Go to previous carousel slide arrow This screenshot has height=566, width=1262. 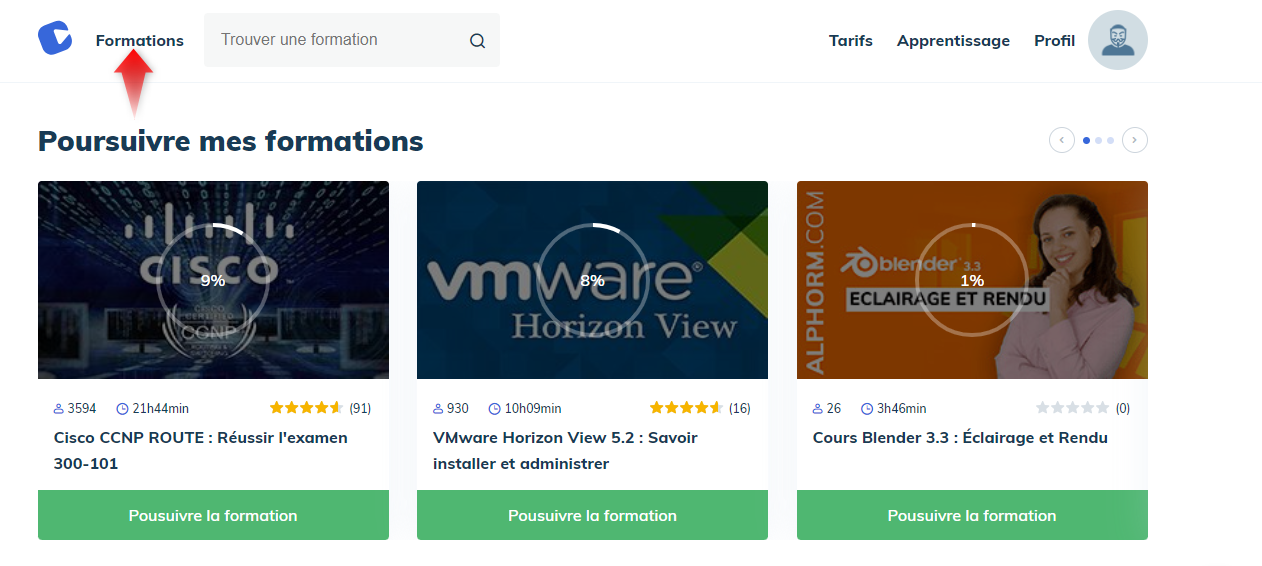pyautogui.click(x=1062, y=141)
